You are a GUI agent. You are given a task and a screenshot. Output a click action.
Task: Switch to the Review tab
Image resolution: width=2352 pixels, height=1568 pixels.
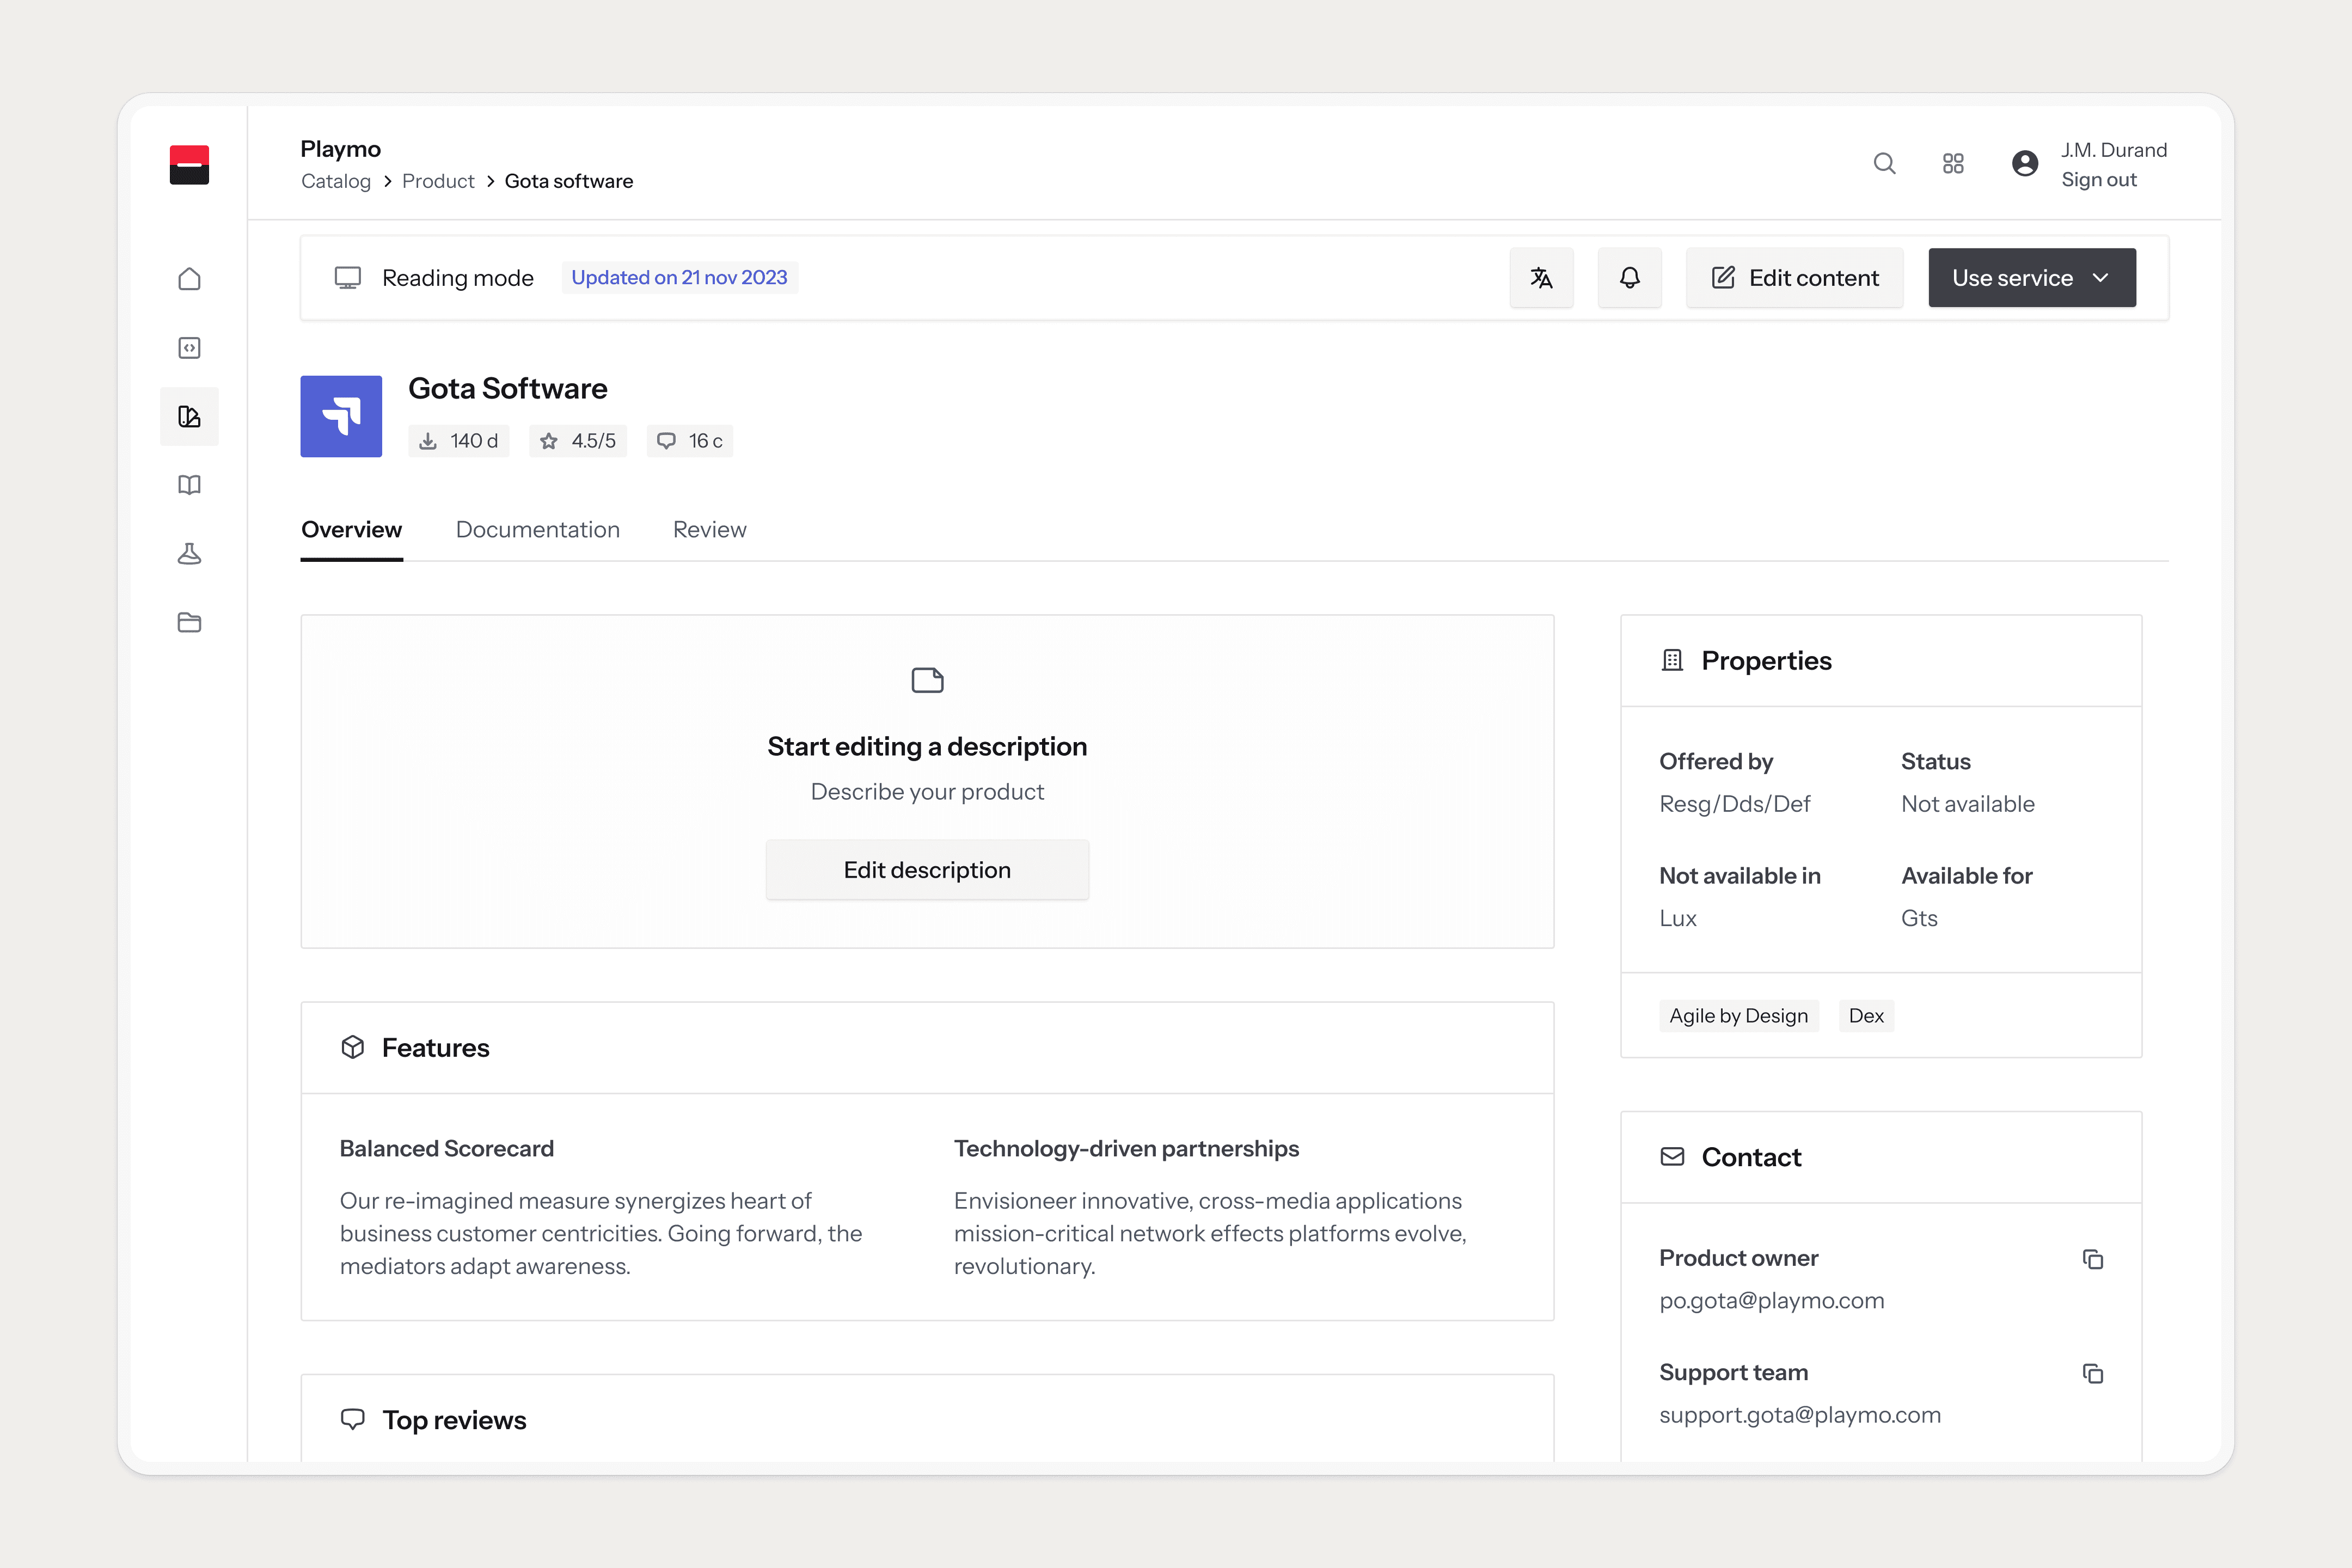[709, 530]
